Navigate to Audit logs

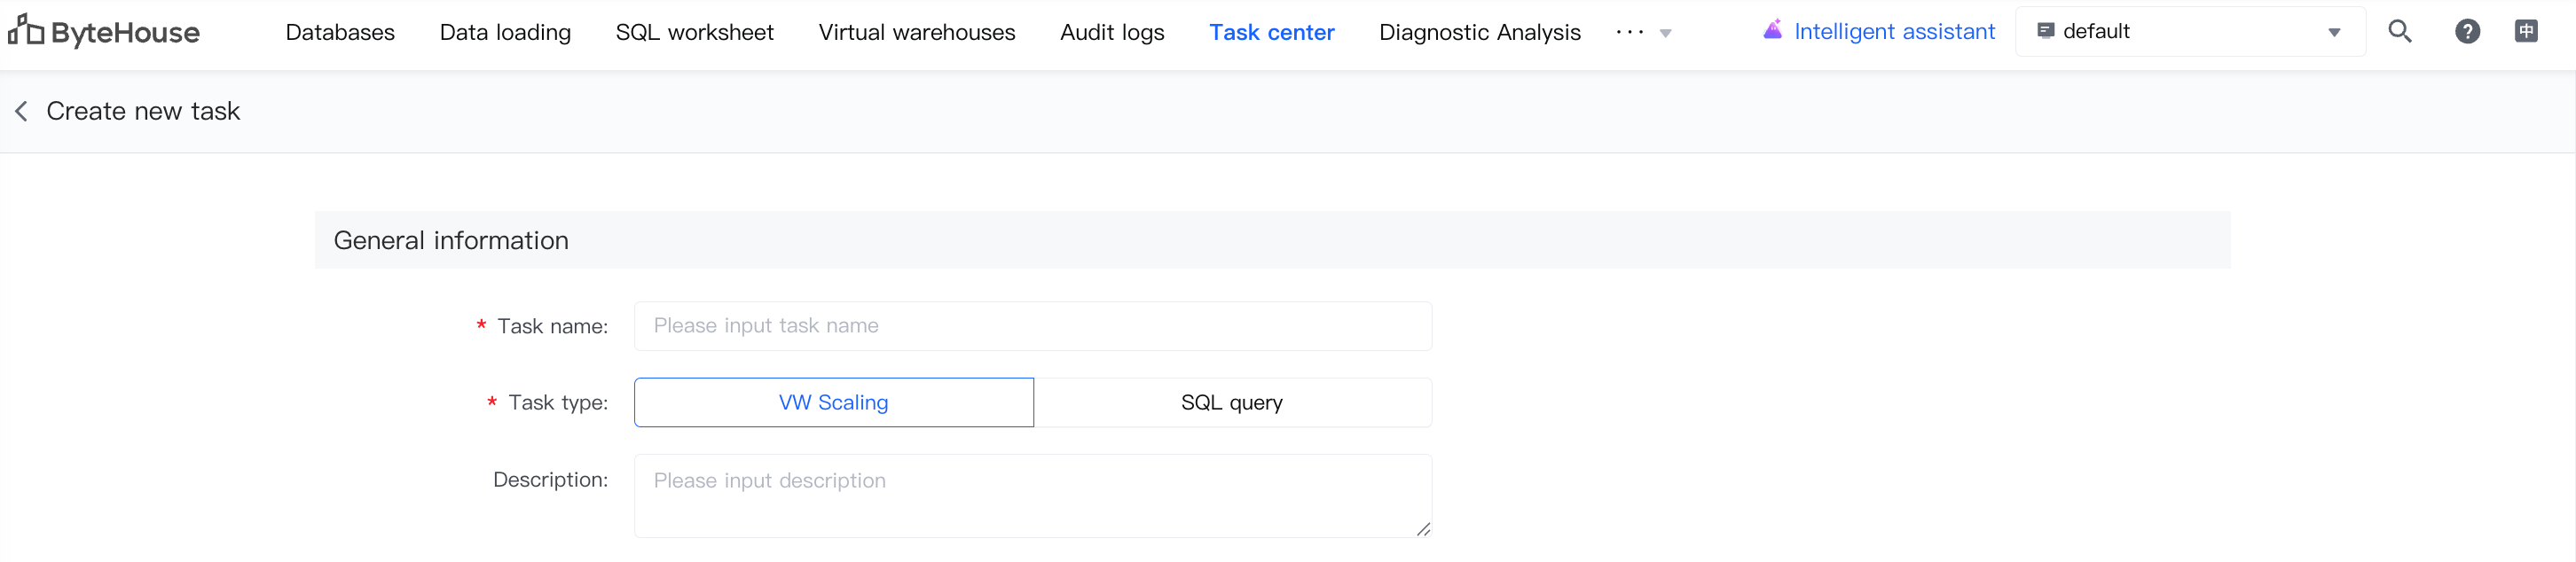pos(1111,33)
